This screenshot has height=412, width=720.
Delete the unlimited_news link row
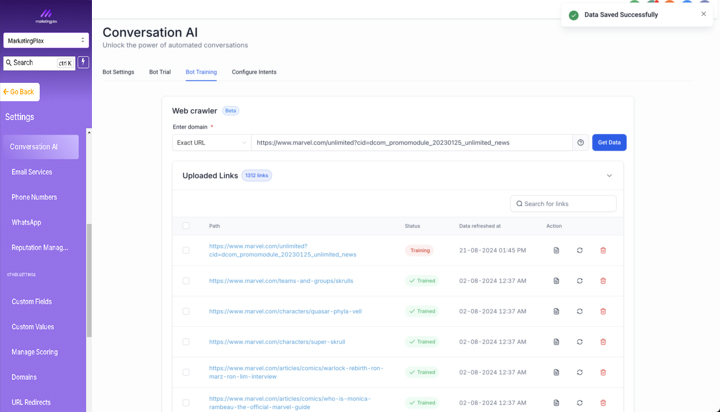coord(603,250)
